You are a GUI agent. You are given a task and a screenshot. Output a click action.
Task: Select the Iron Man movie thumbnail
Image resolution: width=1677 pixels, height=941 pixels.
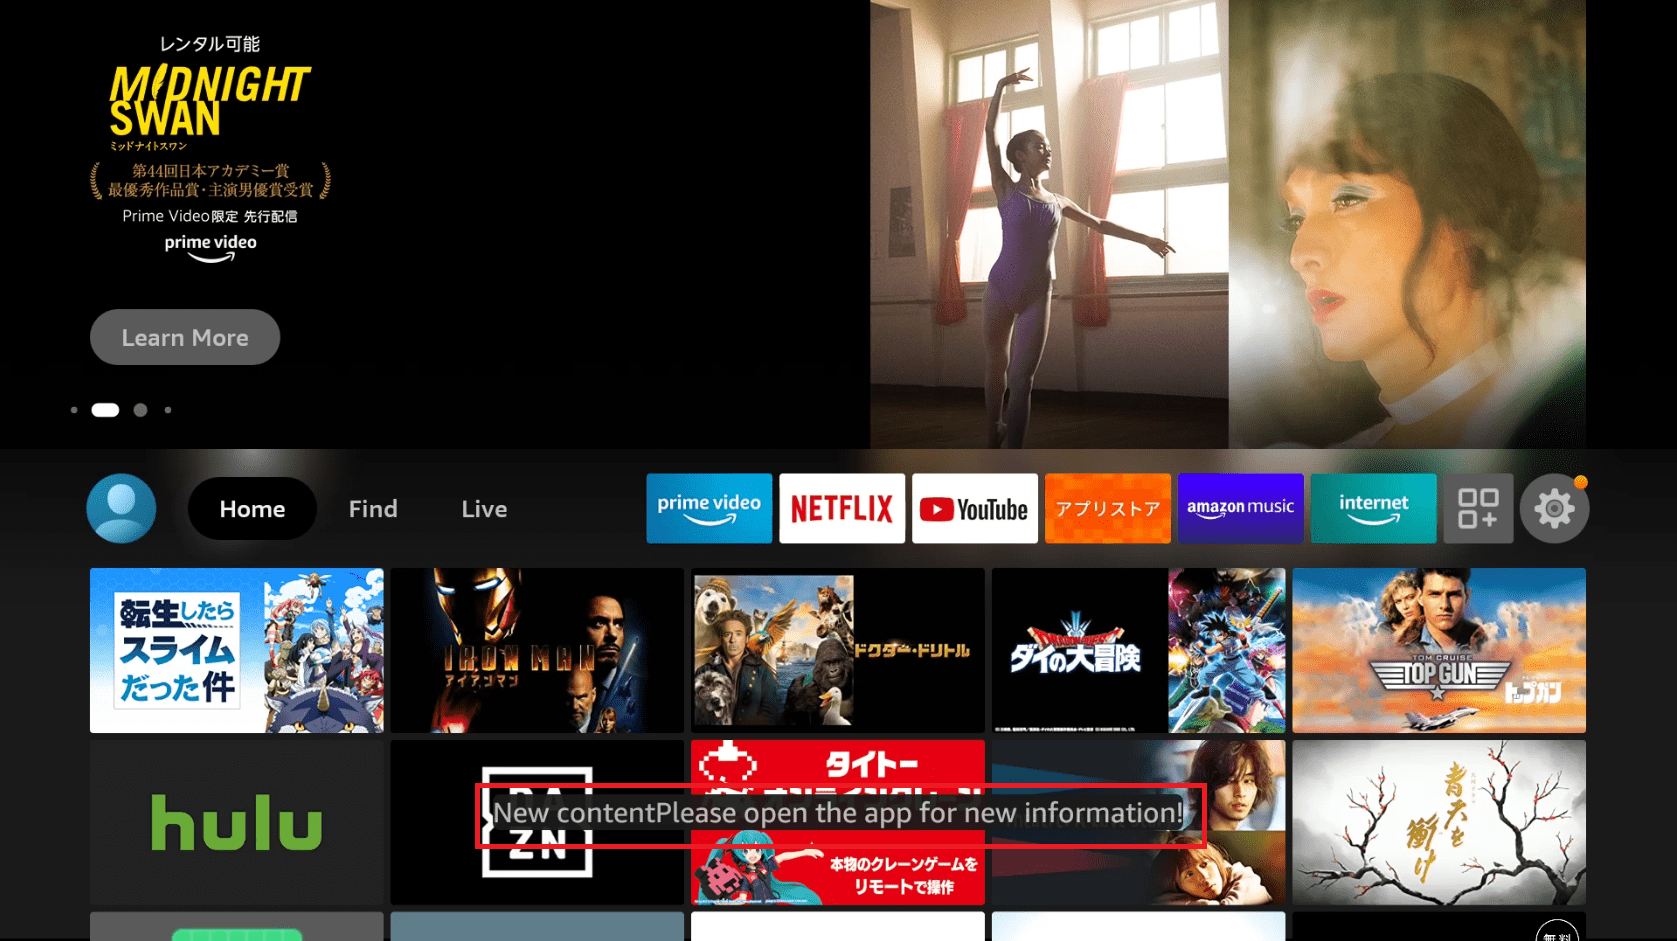point(537,650)
